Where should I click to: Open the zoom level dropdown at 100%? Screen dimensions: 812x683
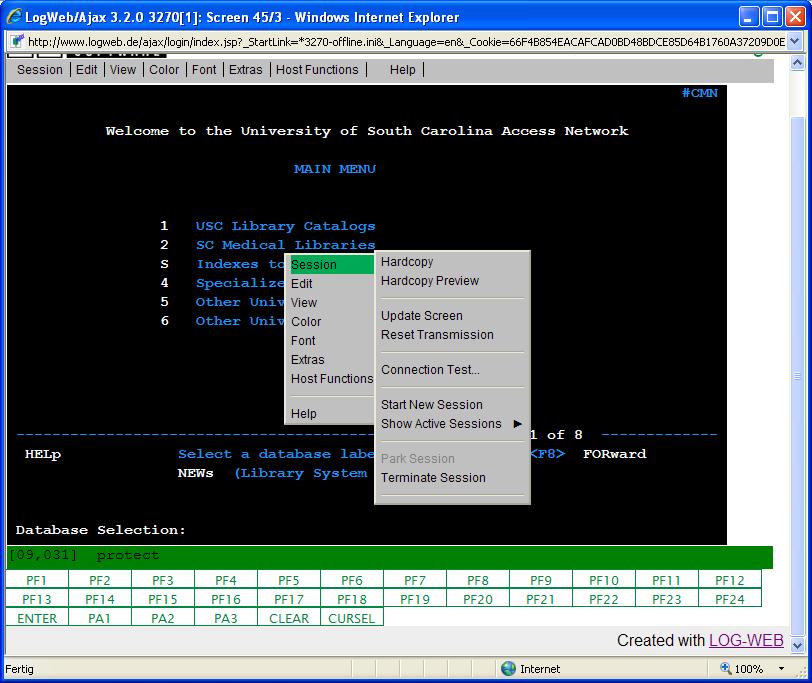(x=781, y=669)
